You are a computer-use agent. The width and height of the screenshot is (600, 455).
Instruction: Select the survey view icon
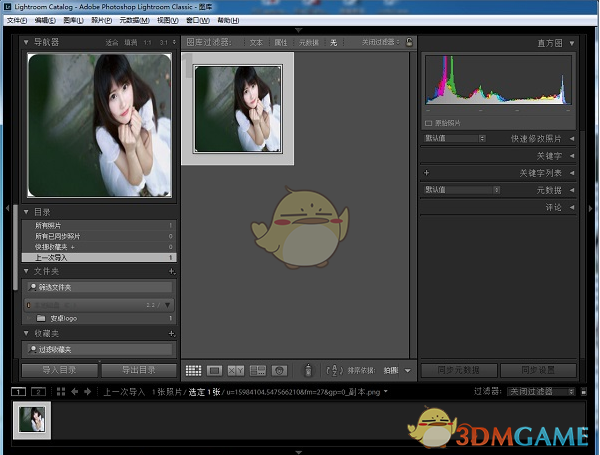click(x=258, y=371)
